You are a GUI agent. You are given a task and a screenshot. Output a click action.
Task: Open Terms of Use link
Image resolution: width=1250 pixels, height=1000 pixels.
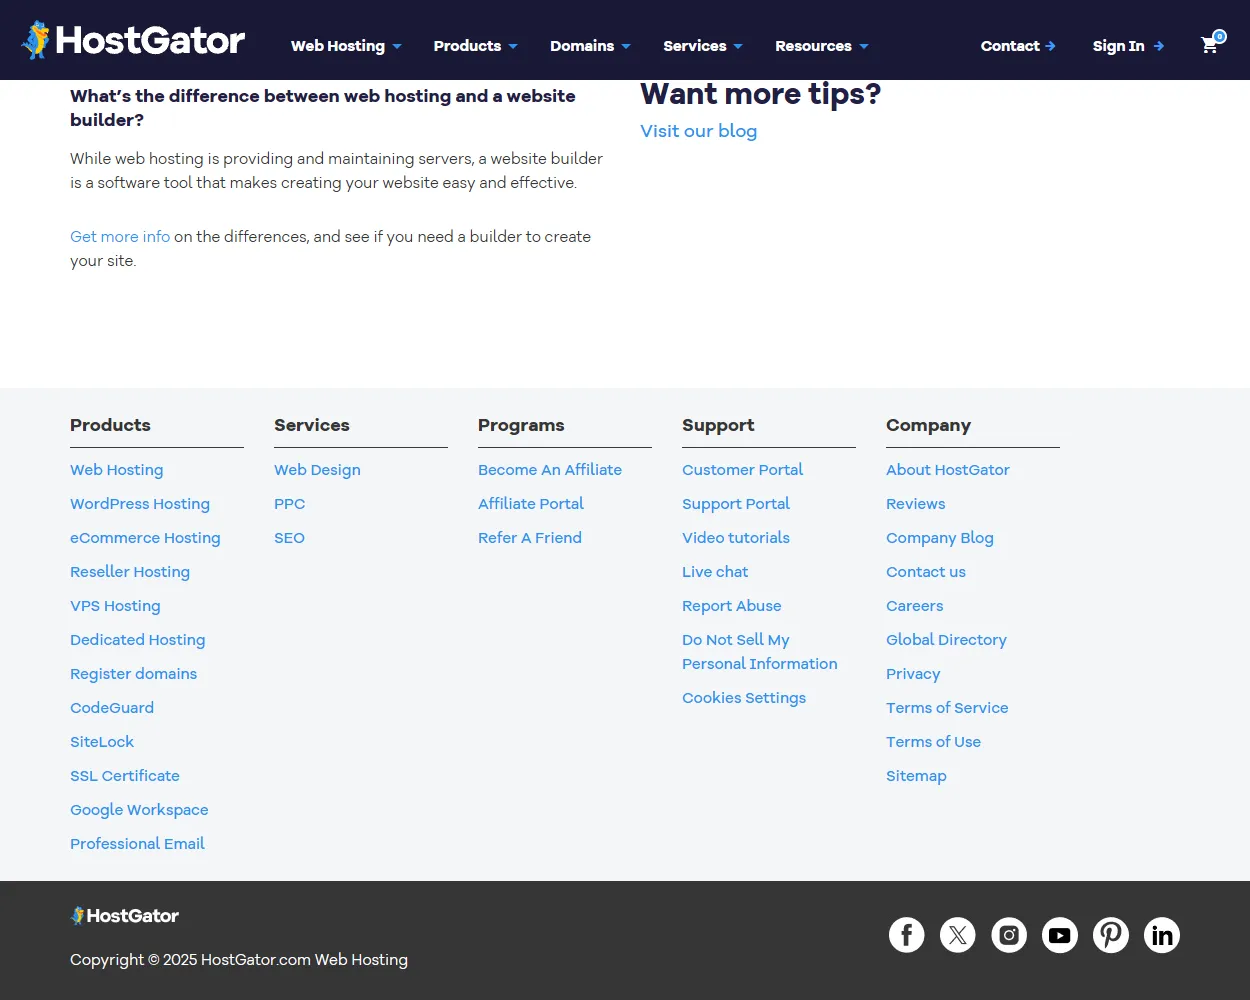(933, 742)
